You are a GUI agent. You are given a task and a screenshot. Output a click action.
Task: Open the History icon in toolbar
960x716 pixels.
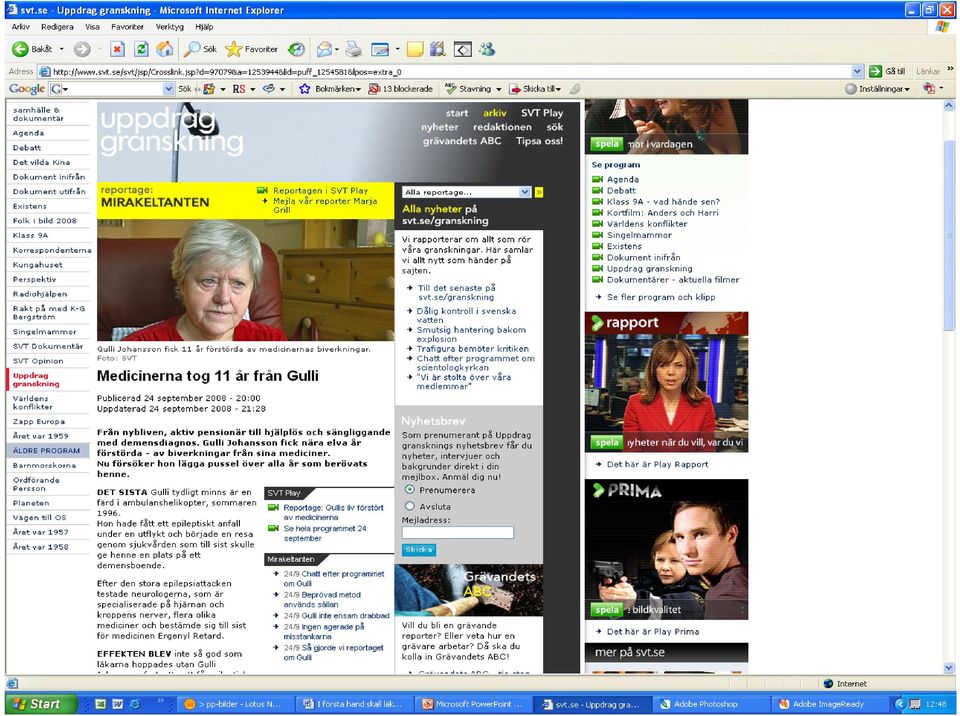tap(296, 49)
